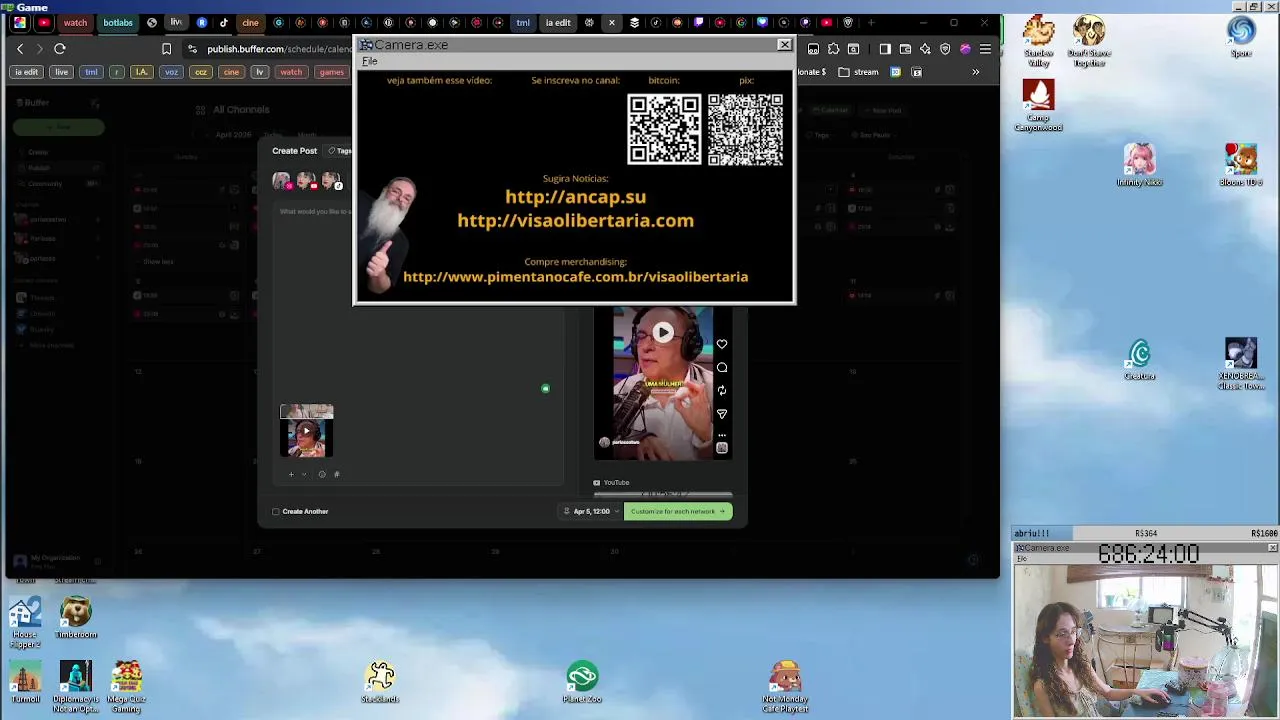This screenshot has height=720, width=1280.
Task: Switch to the 'botlabs' browser tab
Action: pyautogui.click(x=117, y=22)
